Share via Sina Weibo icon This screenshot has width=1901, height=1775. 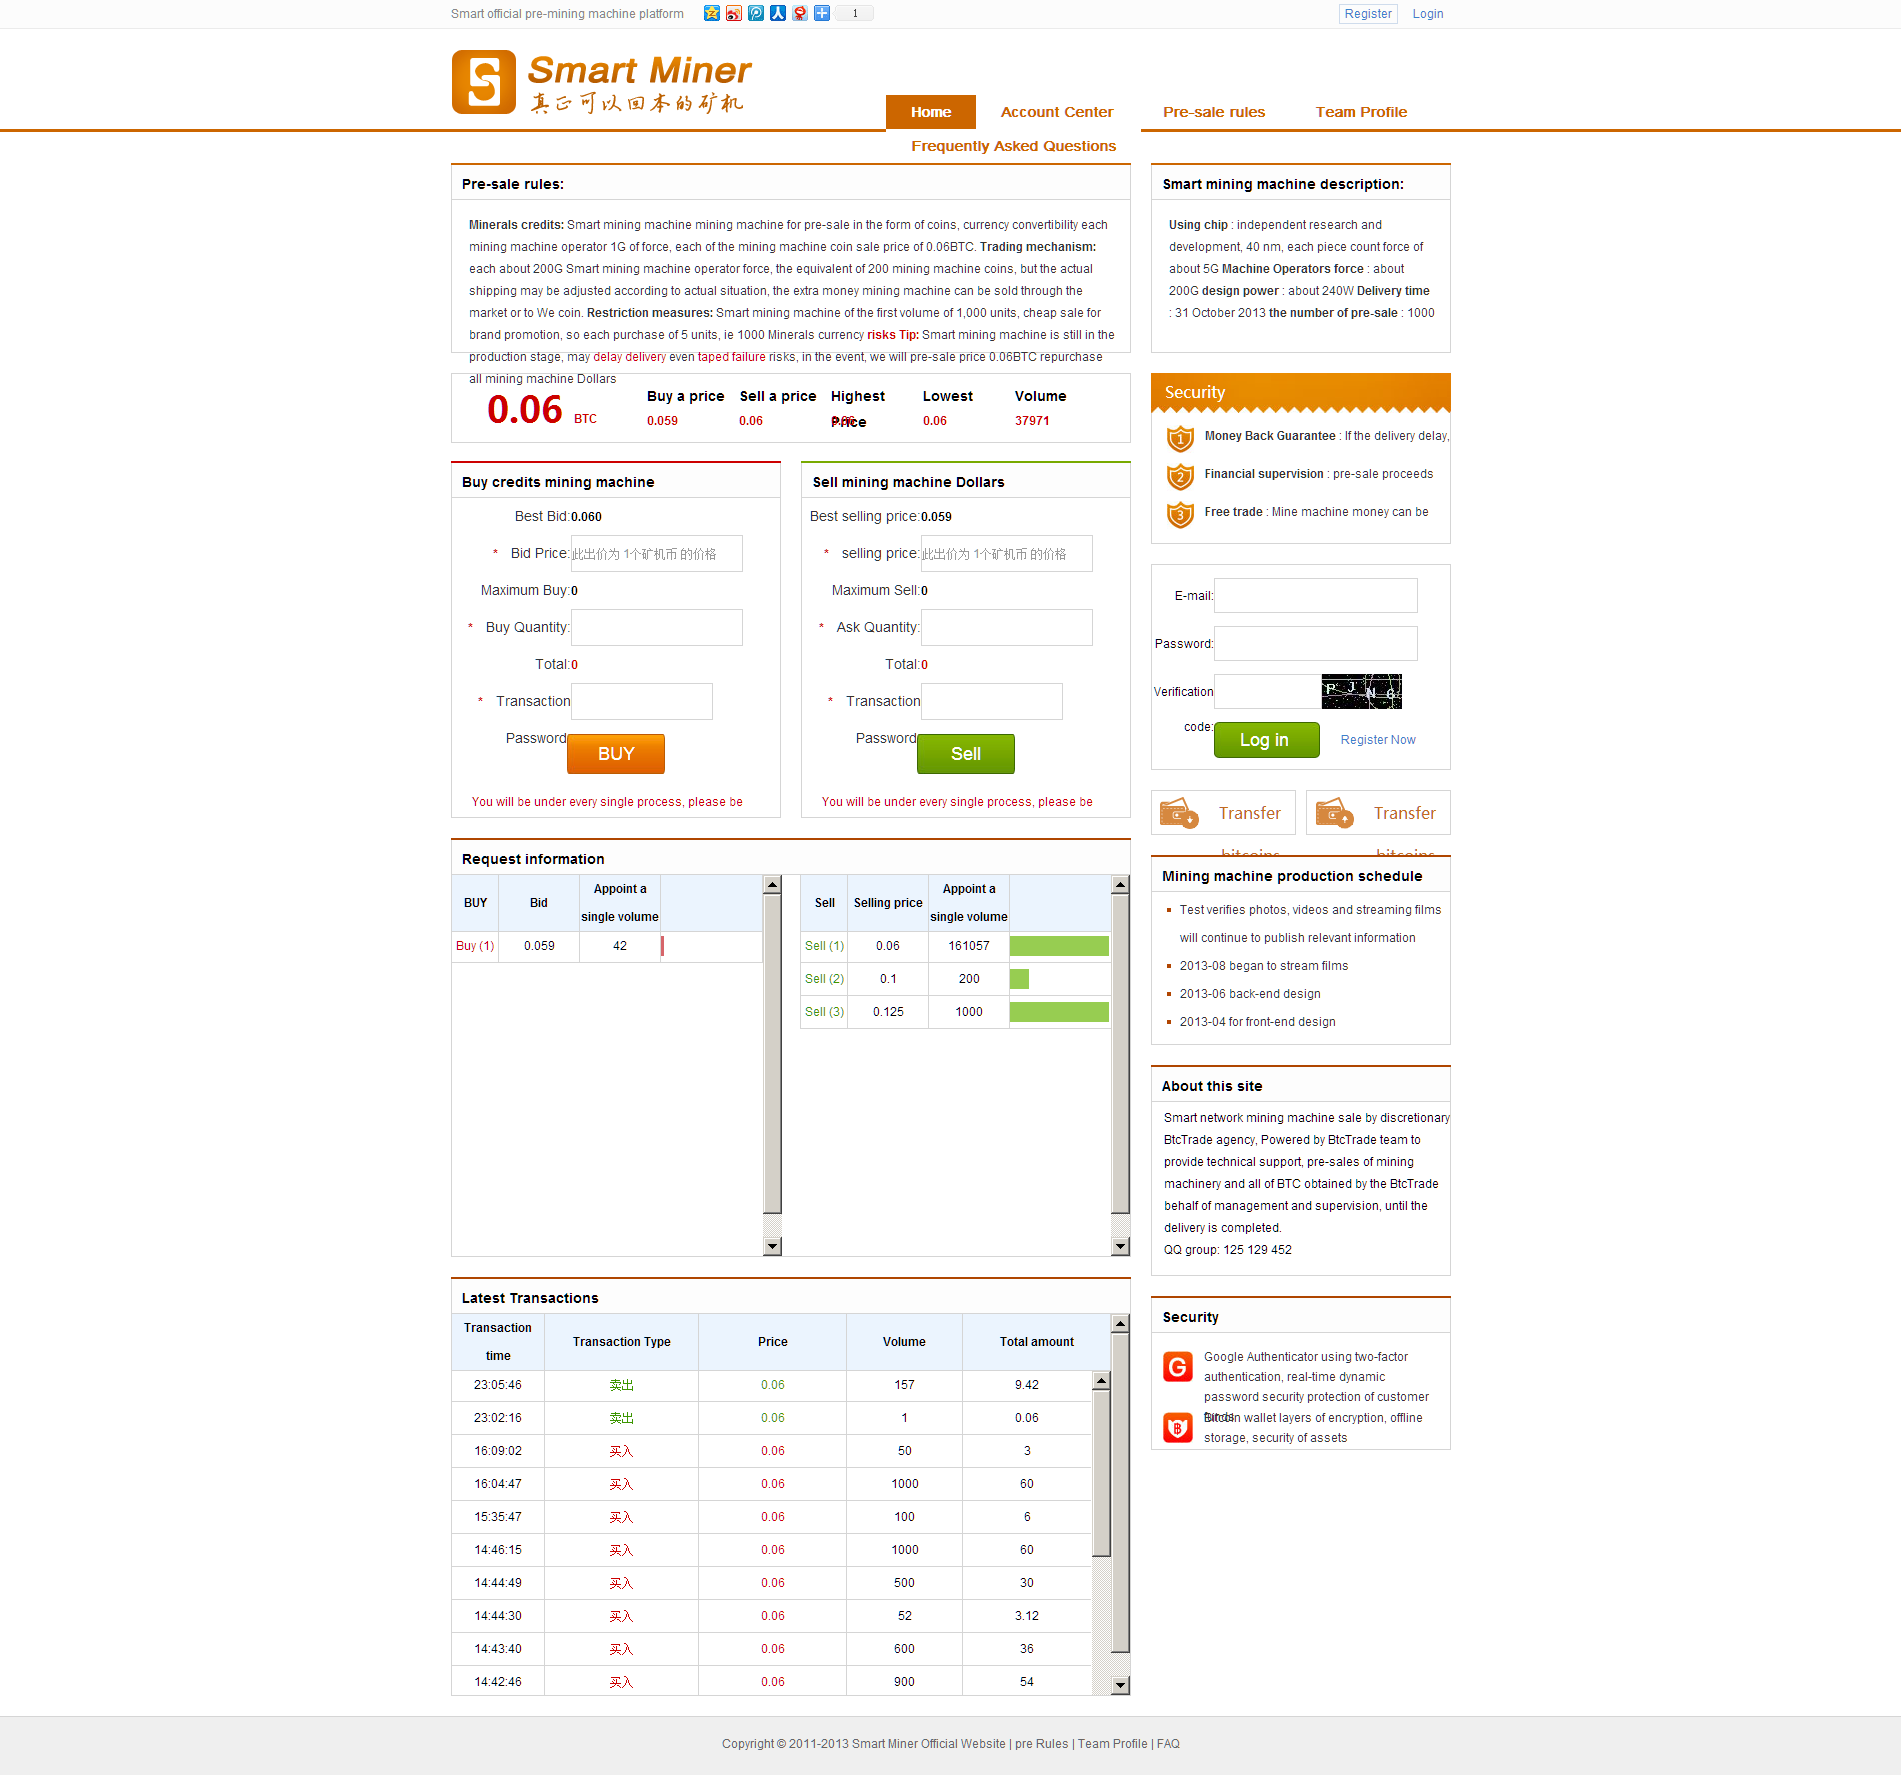click(734, 13)
